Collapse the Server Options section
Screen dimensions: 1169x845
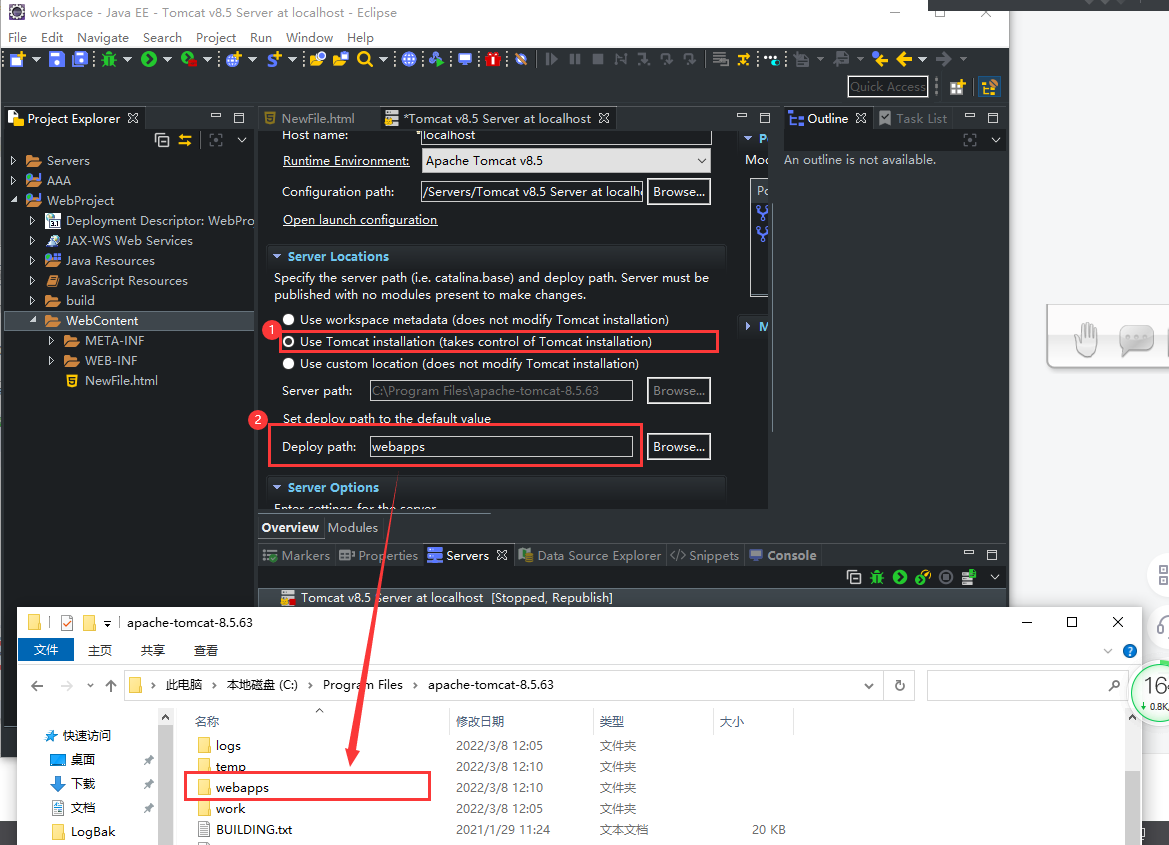(277, 487)
